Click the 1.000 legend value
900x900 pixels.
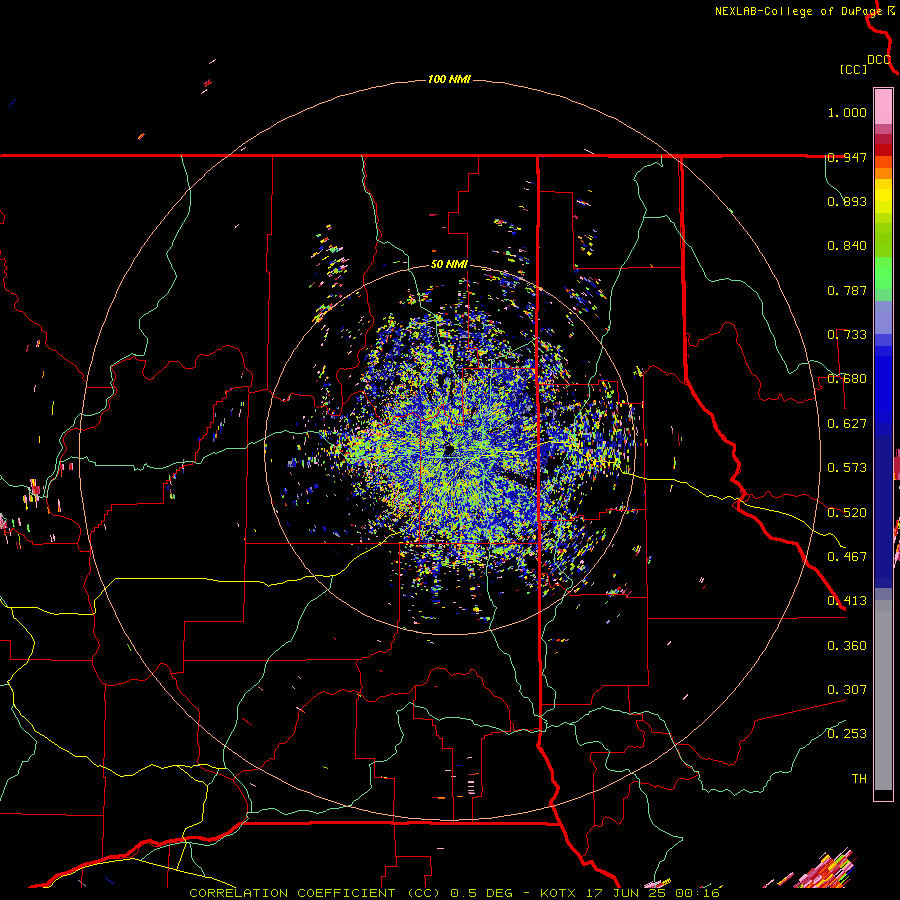(847, 112)
